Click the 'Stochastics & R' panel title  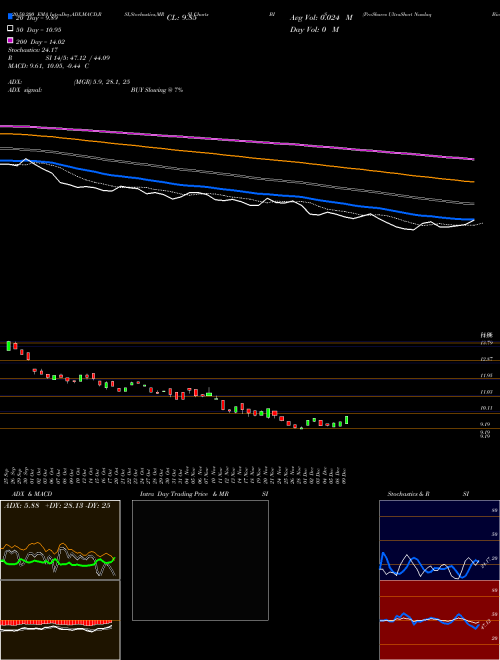click(x=409, y=494)
